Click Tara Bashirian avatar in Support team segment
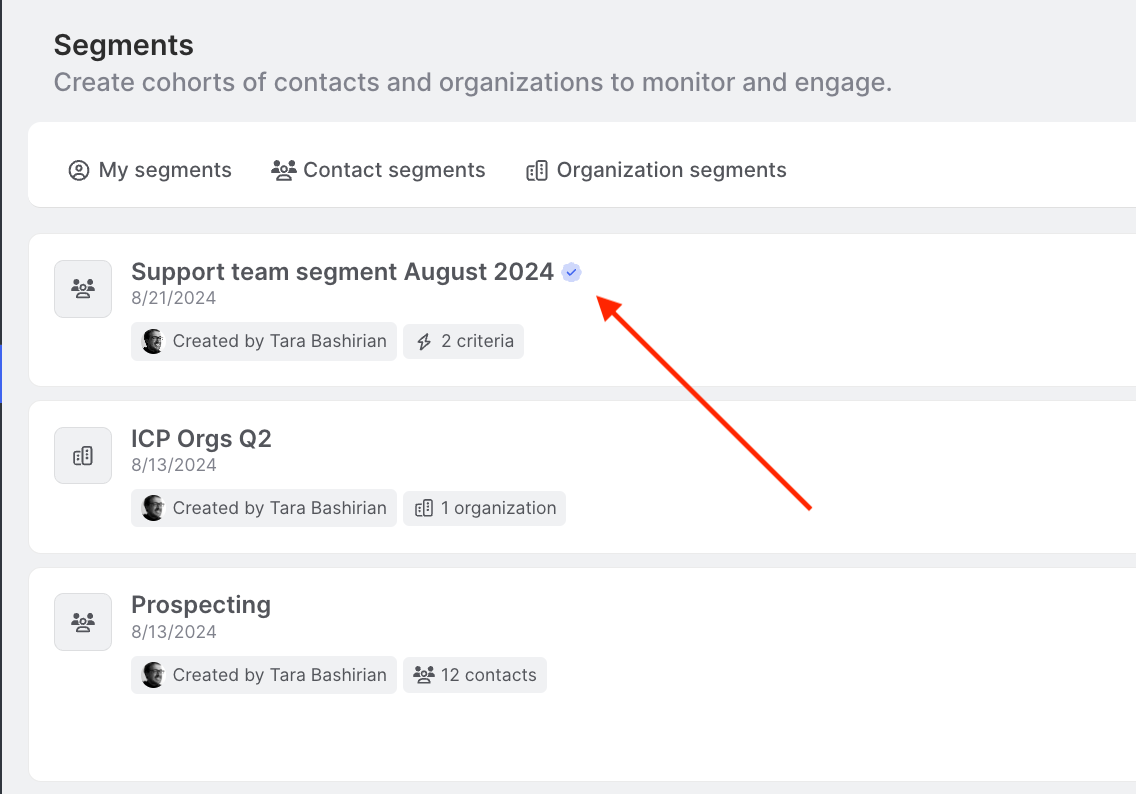Image resolution: width=1136 pixels, height=794 pixels. [x=153, y=341]
